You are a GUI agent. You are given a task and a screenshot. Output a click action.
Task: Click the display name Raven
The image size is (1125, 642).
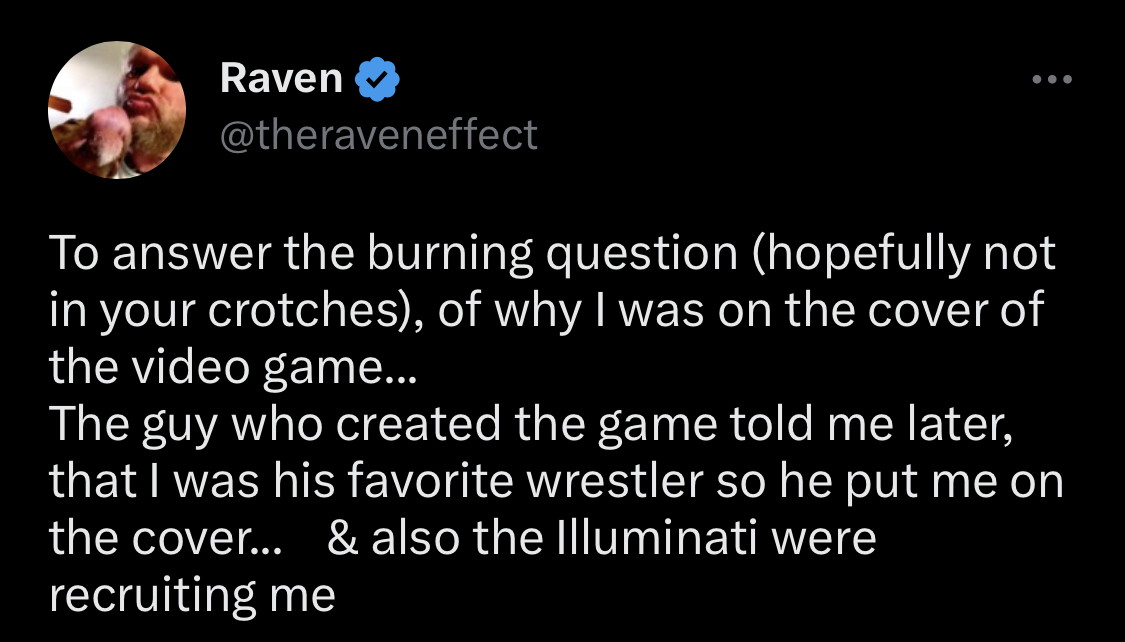click(x=281, y=79)
